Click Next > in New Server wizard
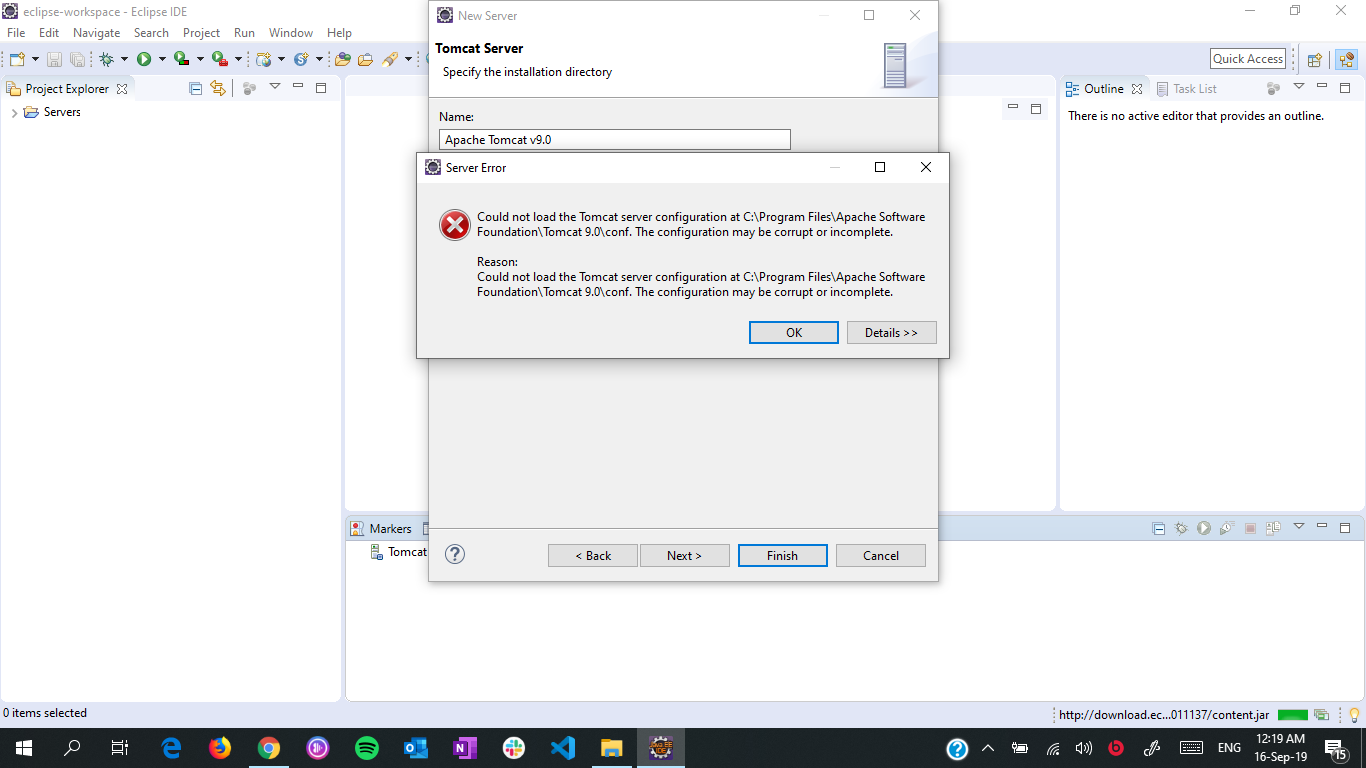The width and height of the screenshot is (1366, 768). pos(684,556)
